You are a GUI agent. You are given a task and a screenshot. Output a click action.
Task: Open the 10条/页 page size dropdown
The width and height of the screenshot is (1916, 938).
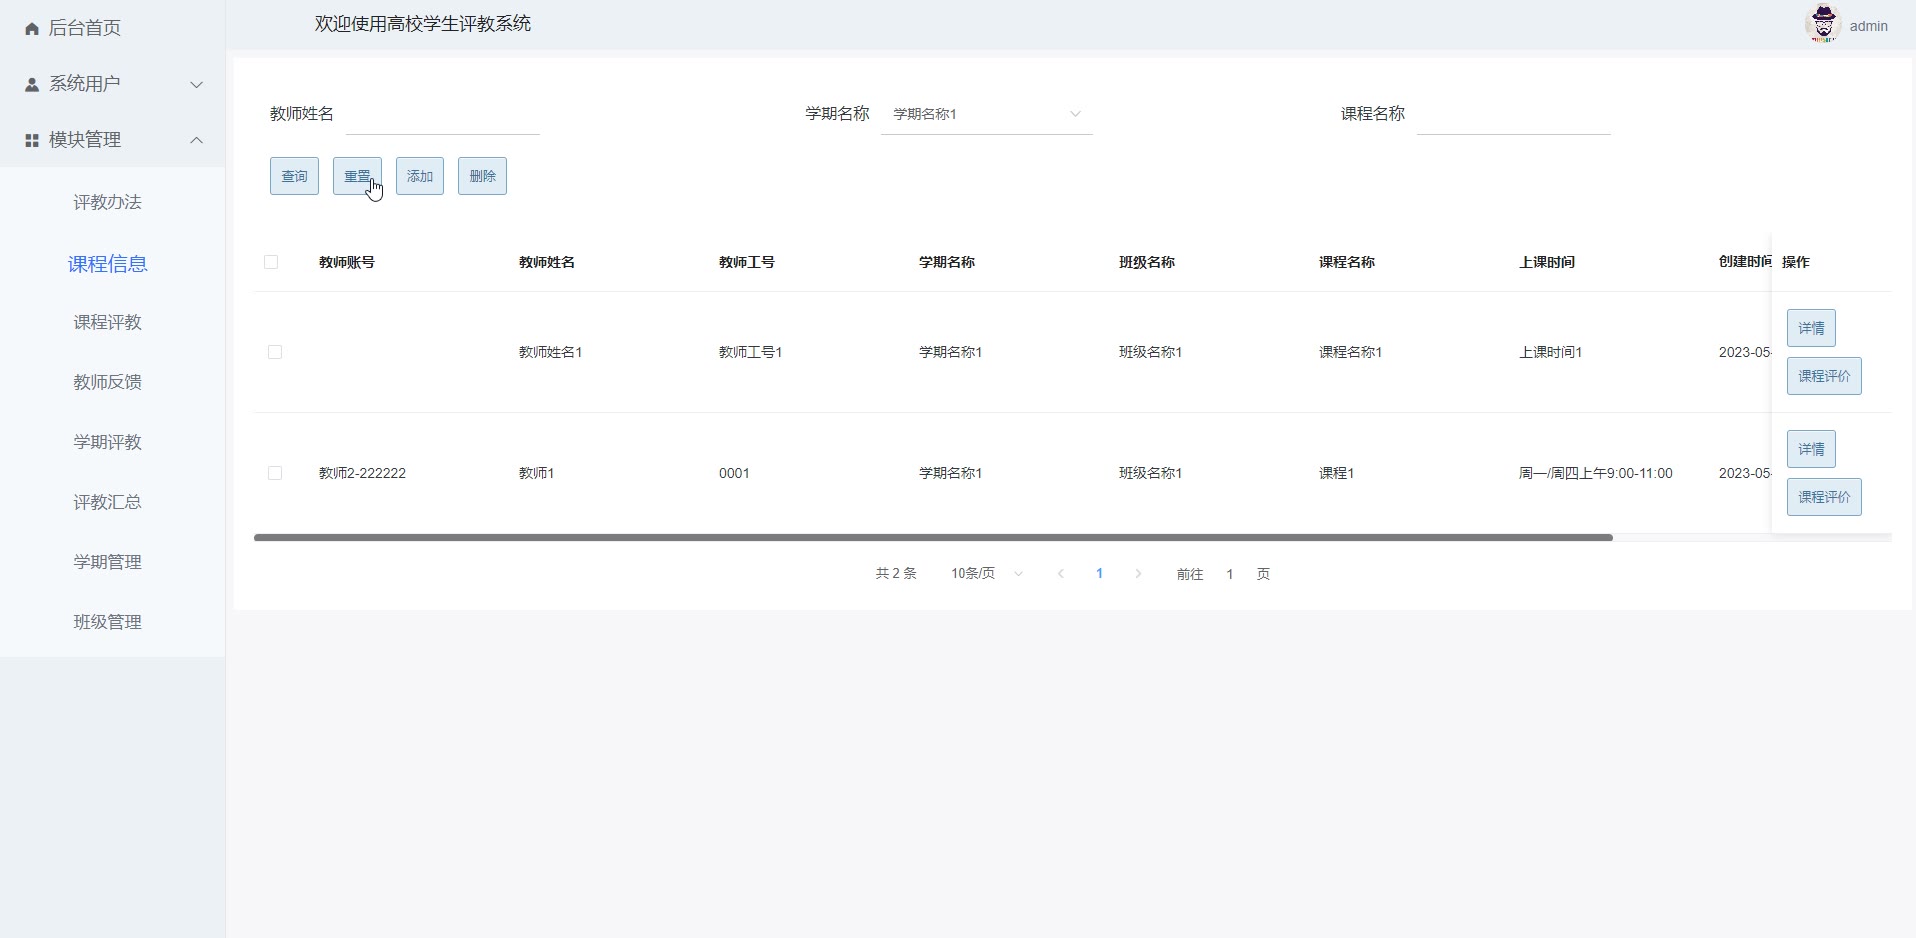coord(987,574)
